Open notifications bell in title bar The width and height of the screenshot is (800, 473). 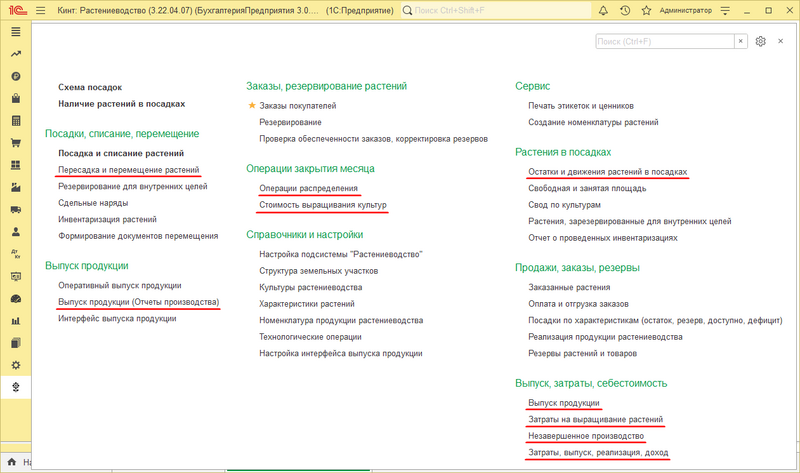point(603,10)
